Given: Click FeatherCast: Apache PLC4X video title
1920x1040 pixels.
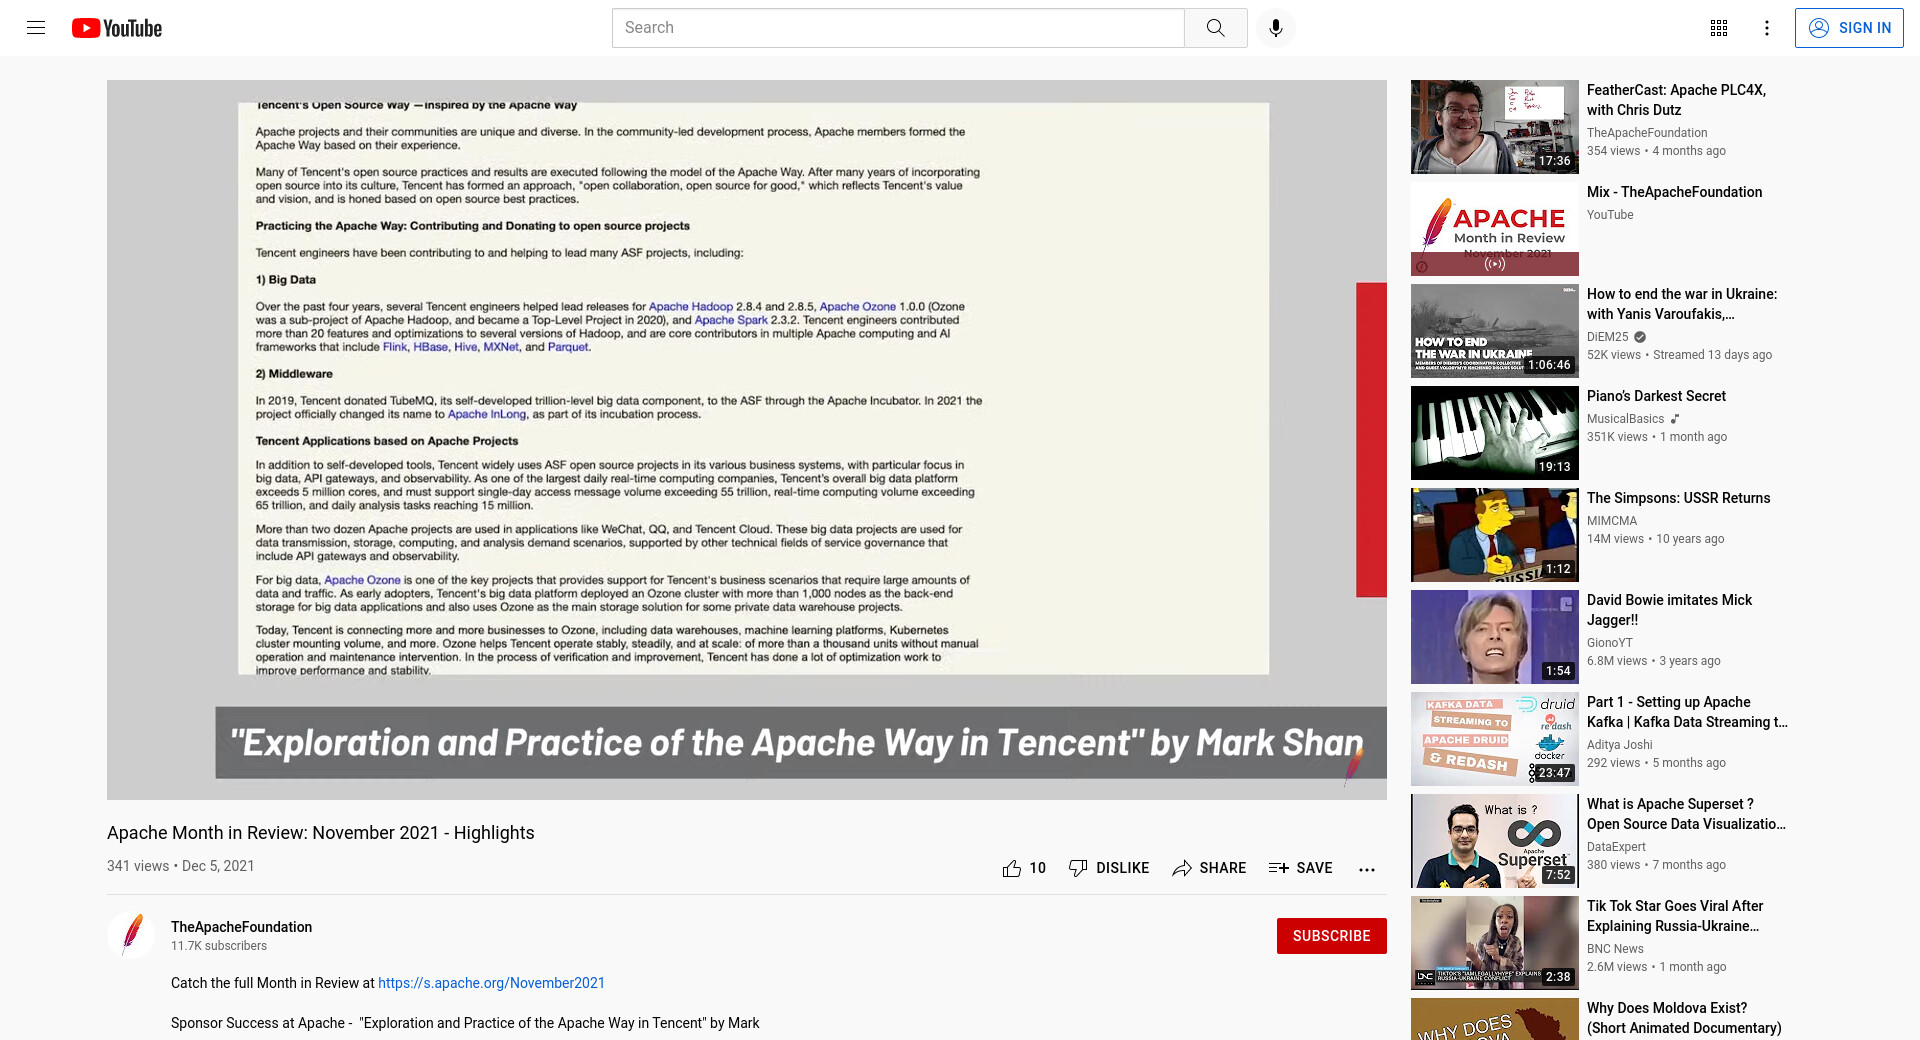Looking at the screenshot, I should pos(1676,100).
